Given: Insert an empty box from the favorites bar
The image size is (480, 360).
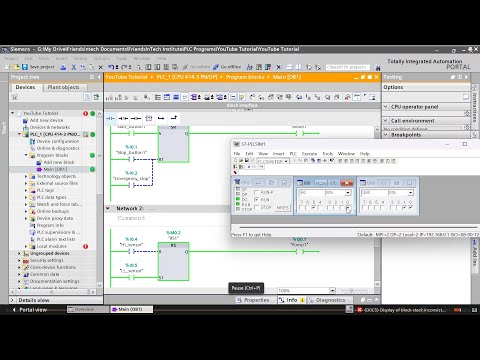Looking at the screenshot, I should (x=149, y=118).
